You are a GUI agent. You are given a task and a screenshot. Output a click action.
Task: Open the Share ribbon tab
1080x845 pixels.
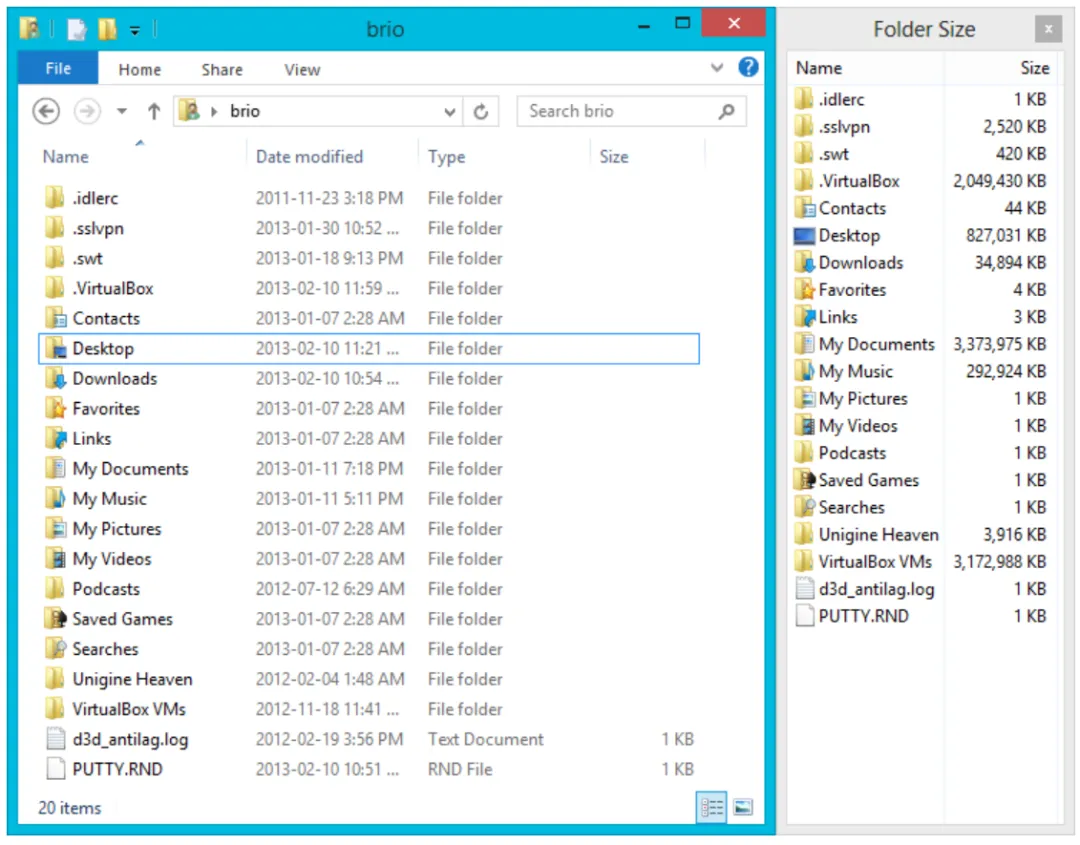pyautogui.click(x=222, y=70)
